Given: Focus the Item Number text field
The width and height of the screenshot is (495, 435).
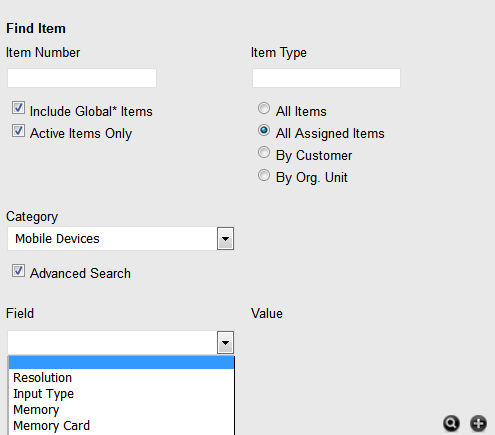Looking at the screenshot, I should [x=82, y=78].
